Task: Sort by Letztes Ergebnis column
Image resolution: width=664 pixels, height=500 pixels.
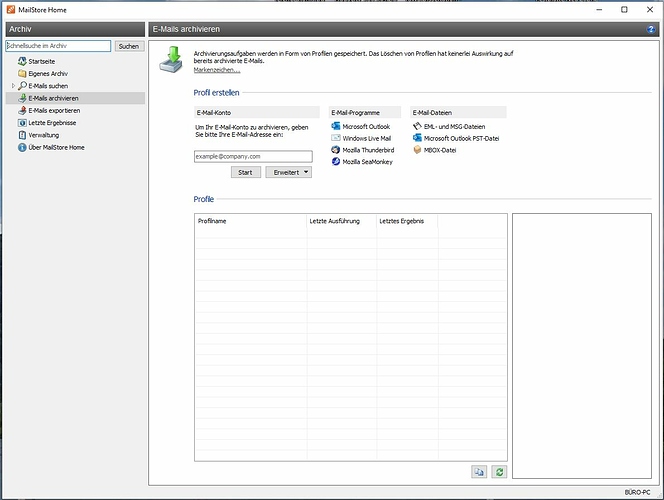Action: (x=407, y=221)
